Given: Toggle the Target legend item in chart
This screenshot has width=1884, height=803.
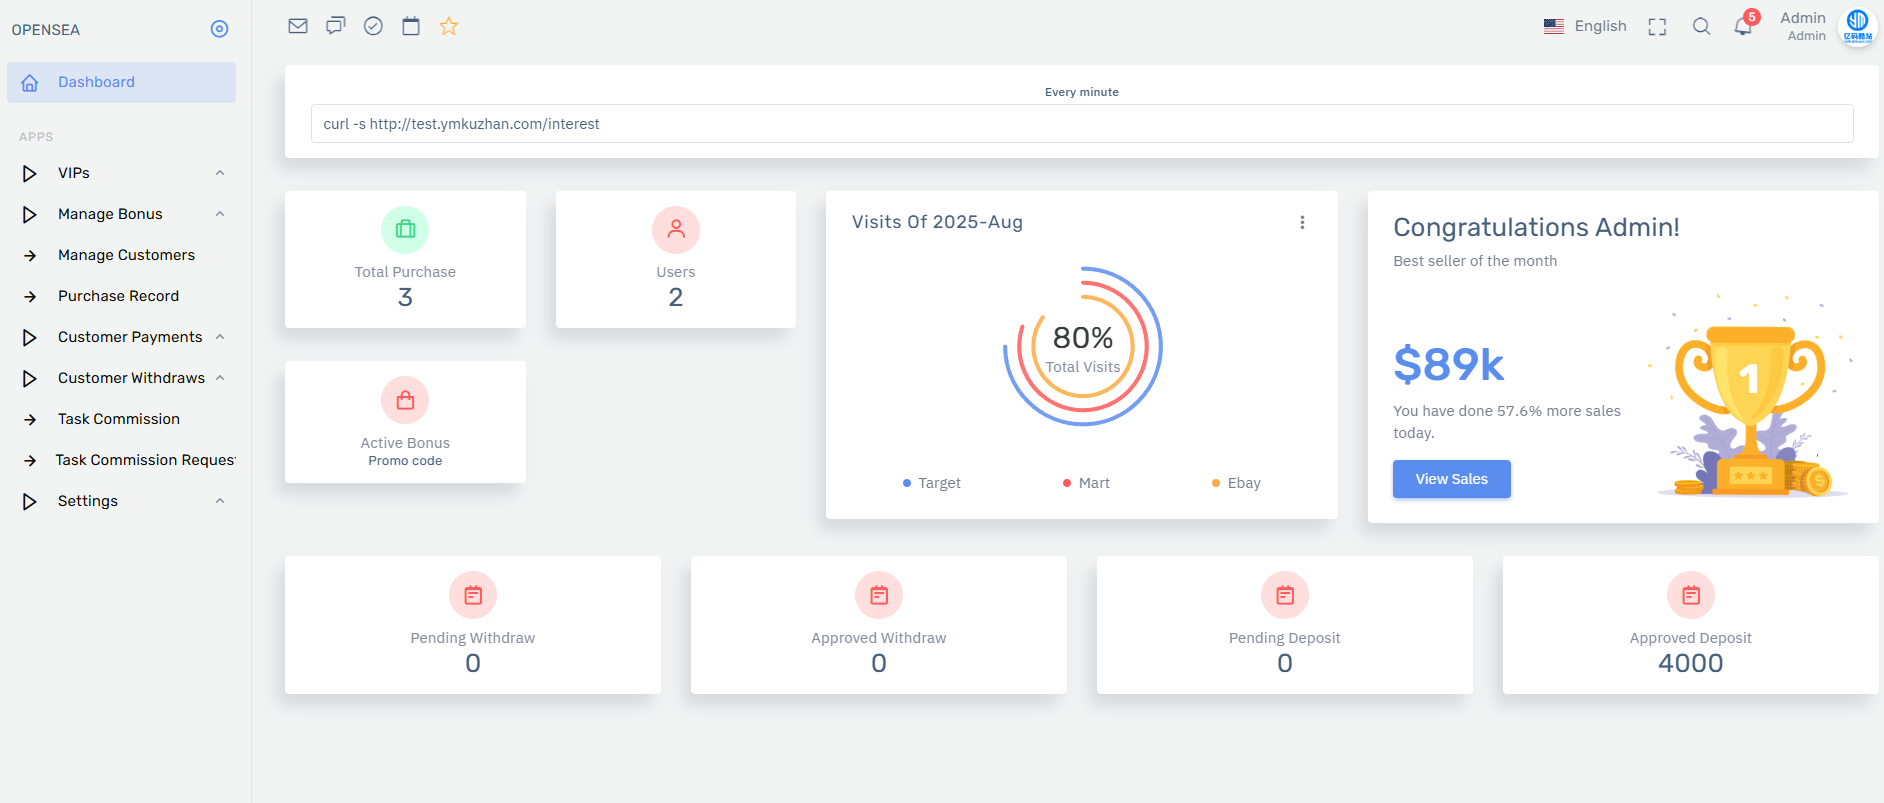Looking at the screenshot, I should (932, 483).
